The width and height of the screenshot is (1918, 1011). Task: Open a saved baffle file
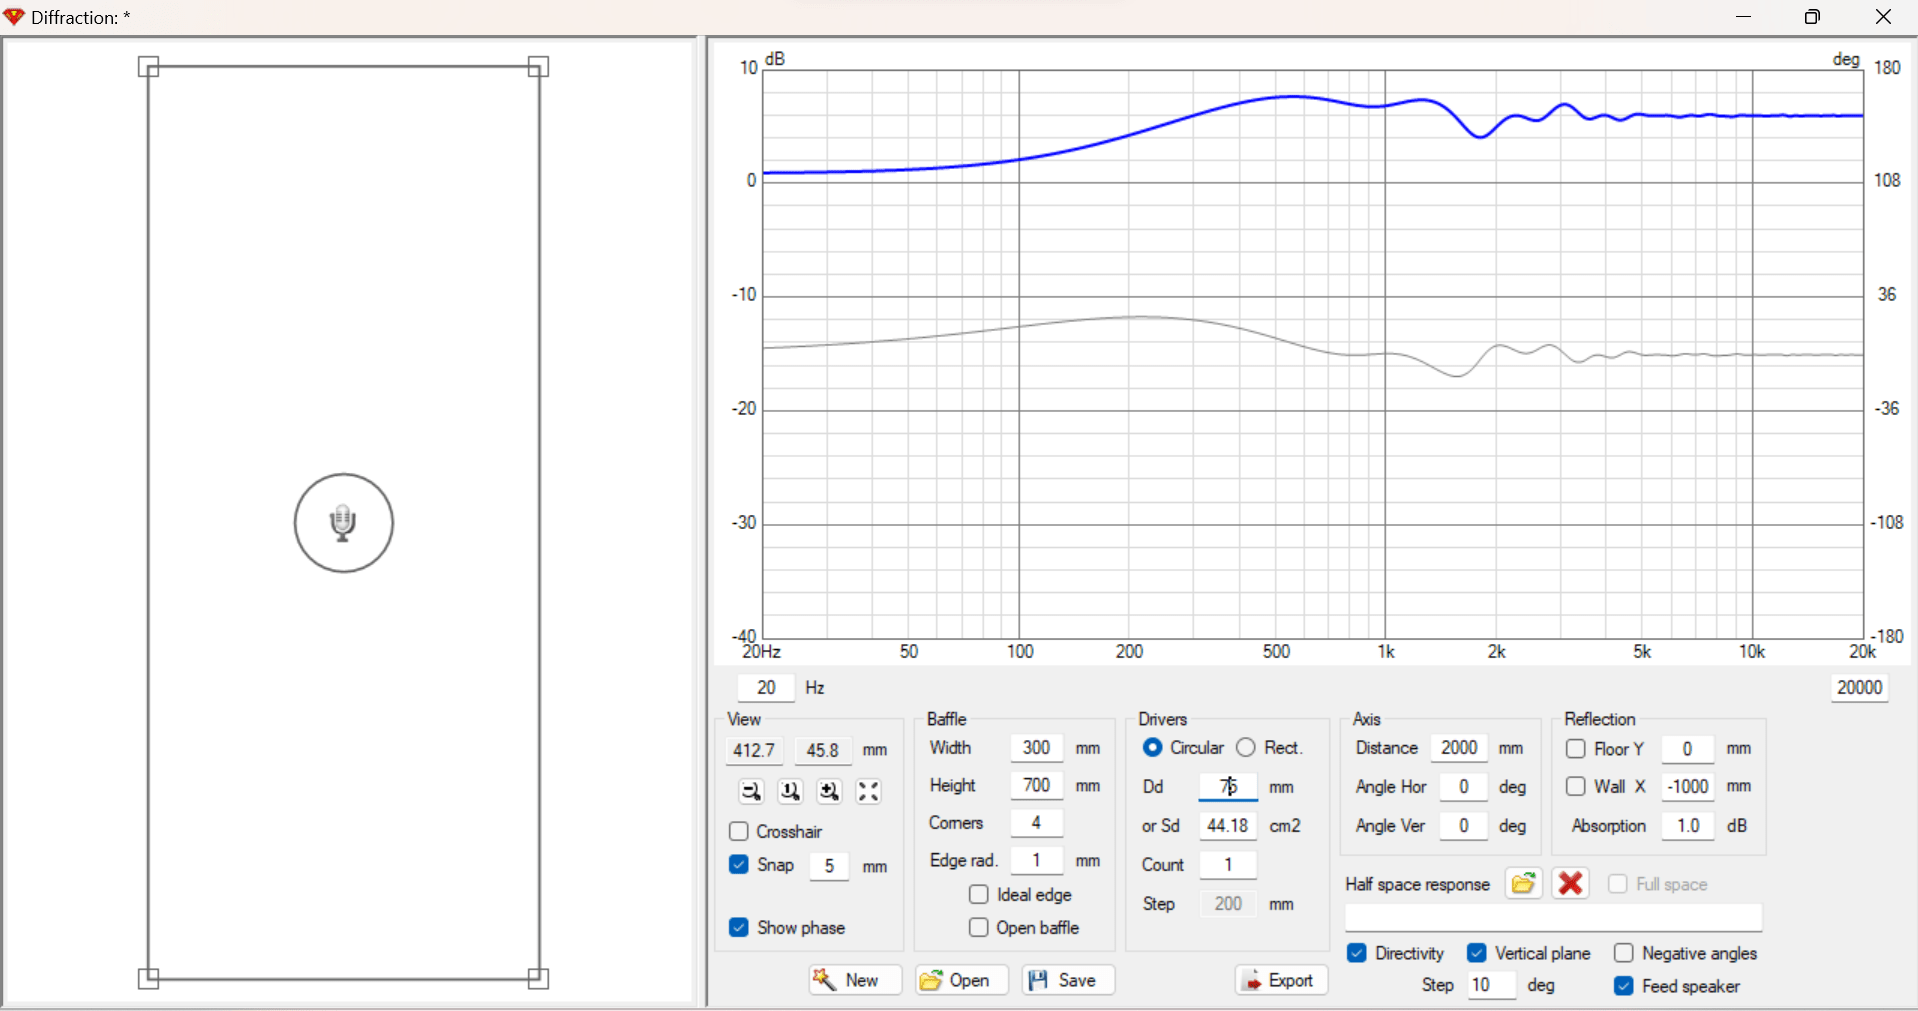tap(961, 980)
